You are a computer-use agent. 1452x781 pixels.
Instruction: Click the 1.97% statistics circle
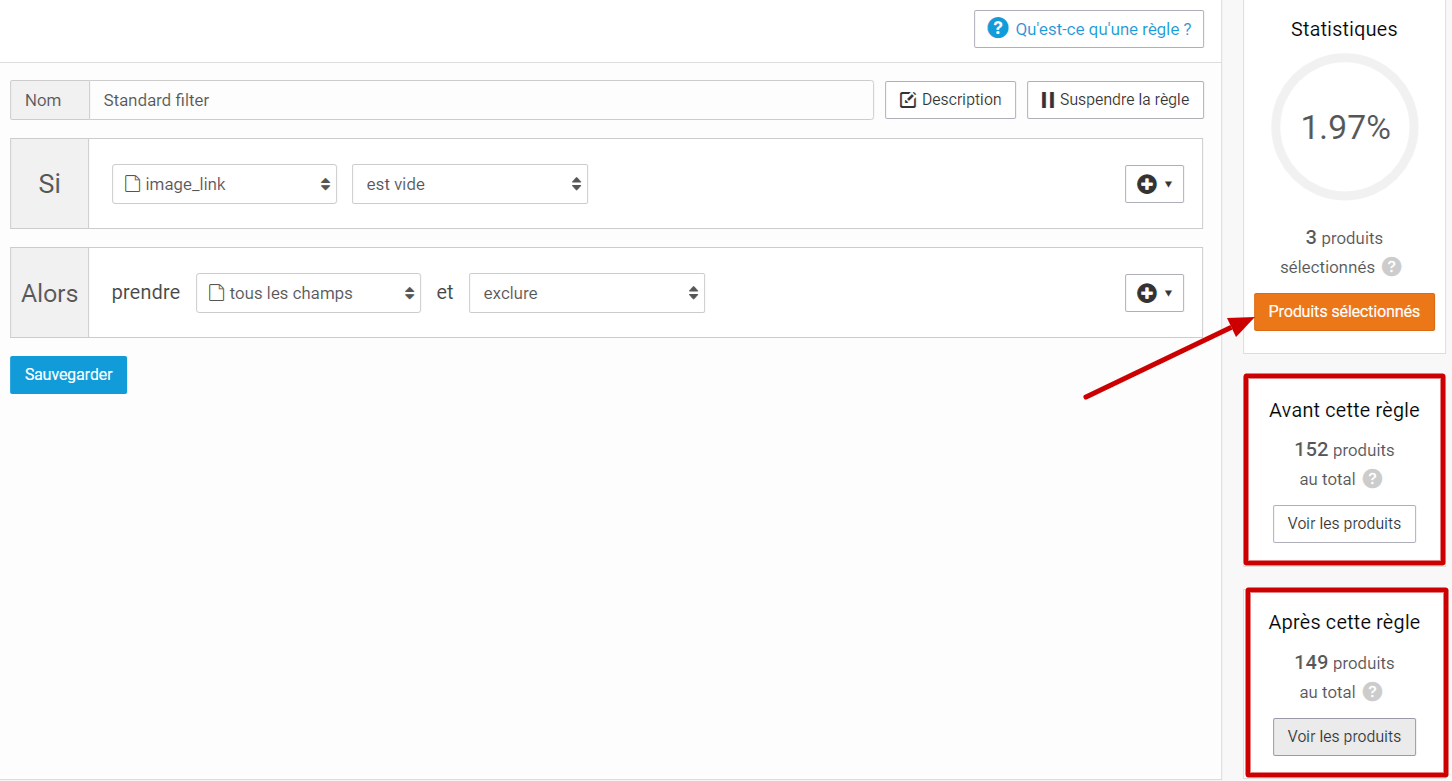click(1344, 127)
